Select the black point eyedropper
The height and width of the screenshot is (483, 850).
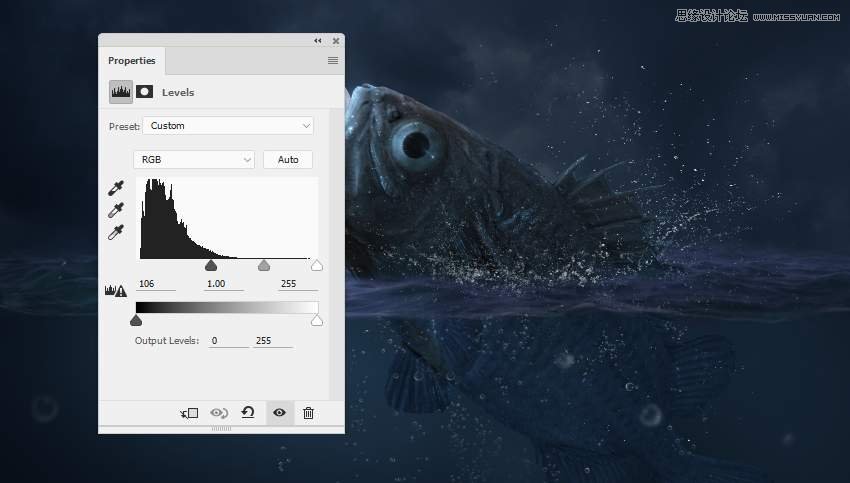117,188
